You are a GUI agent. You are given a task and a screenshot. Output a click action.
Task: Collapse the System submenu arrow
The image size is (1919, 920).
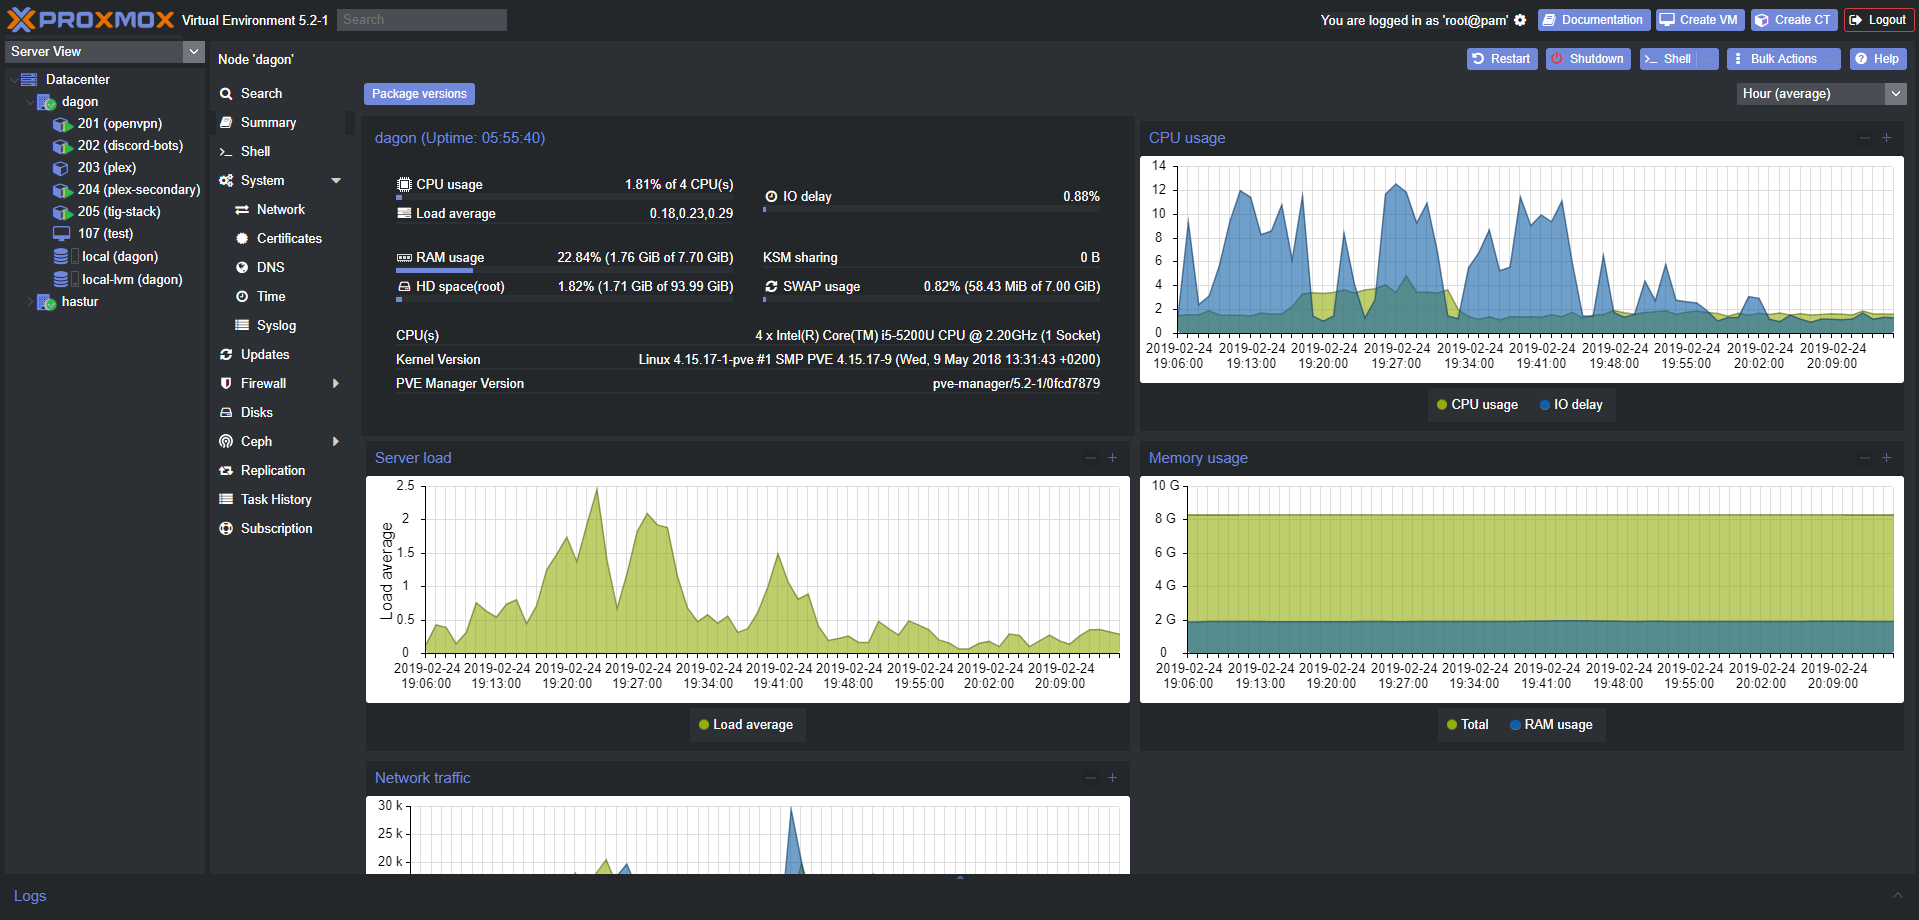336,181
